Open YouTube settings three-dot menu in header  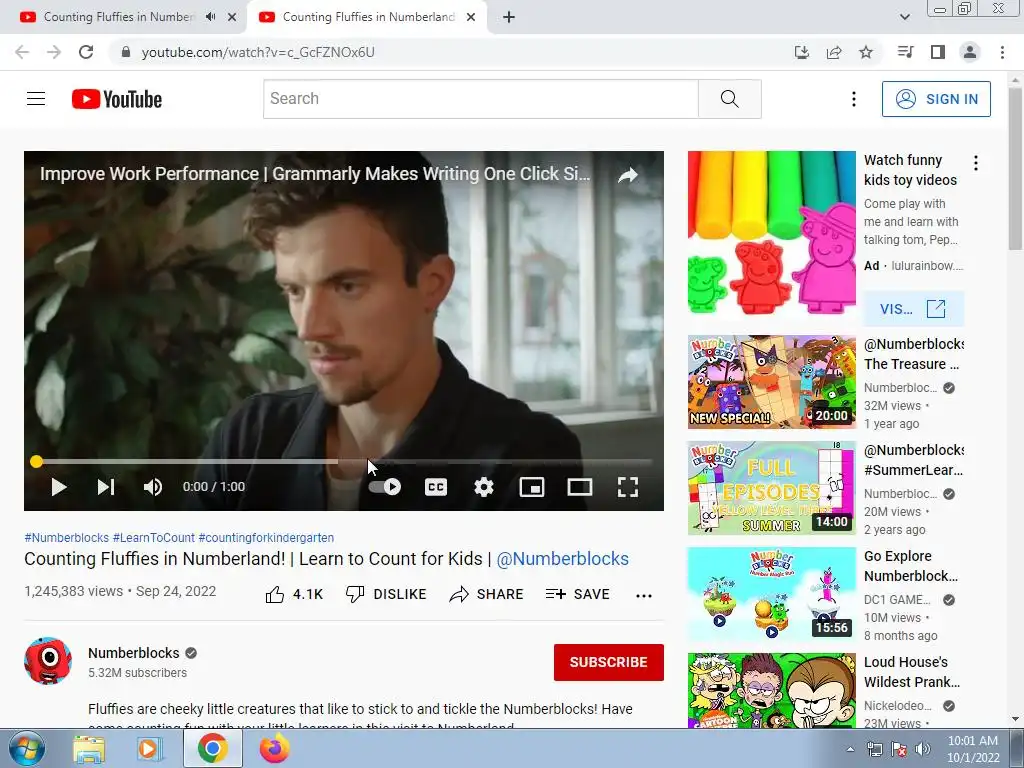pyautogui.click(x=854, y=99)
